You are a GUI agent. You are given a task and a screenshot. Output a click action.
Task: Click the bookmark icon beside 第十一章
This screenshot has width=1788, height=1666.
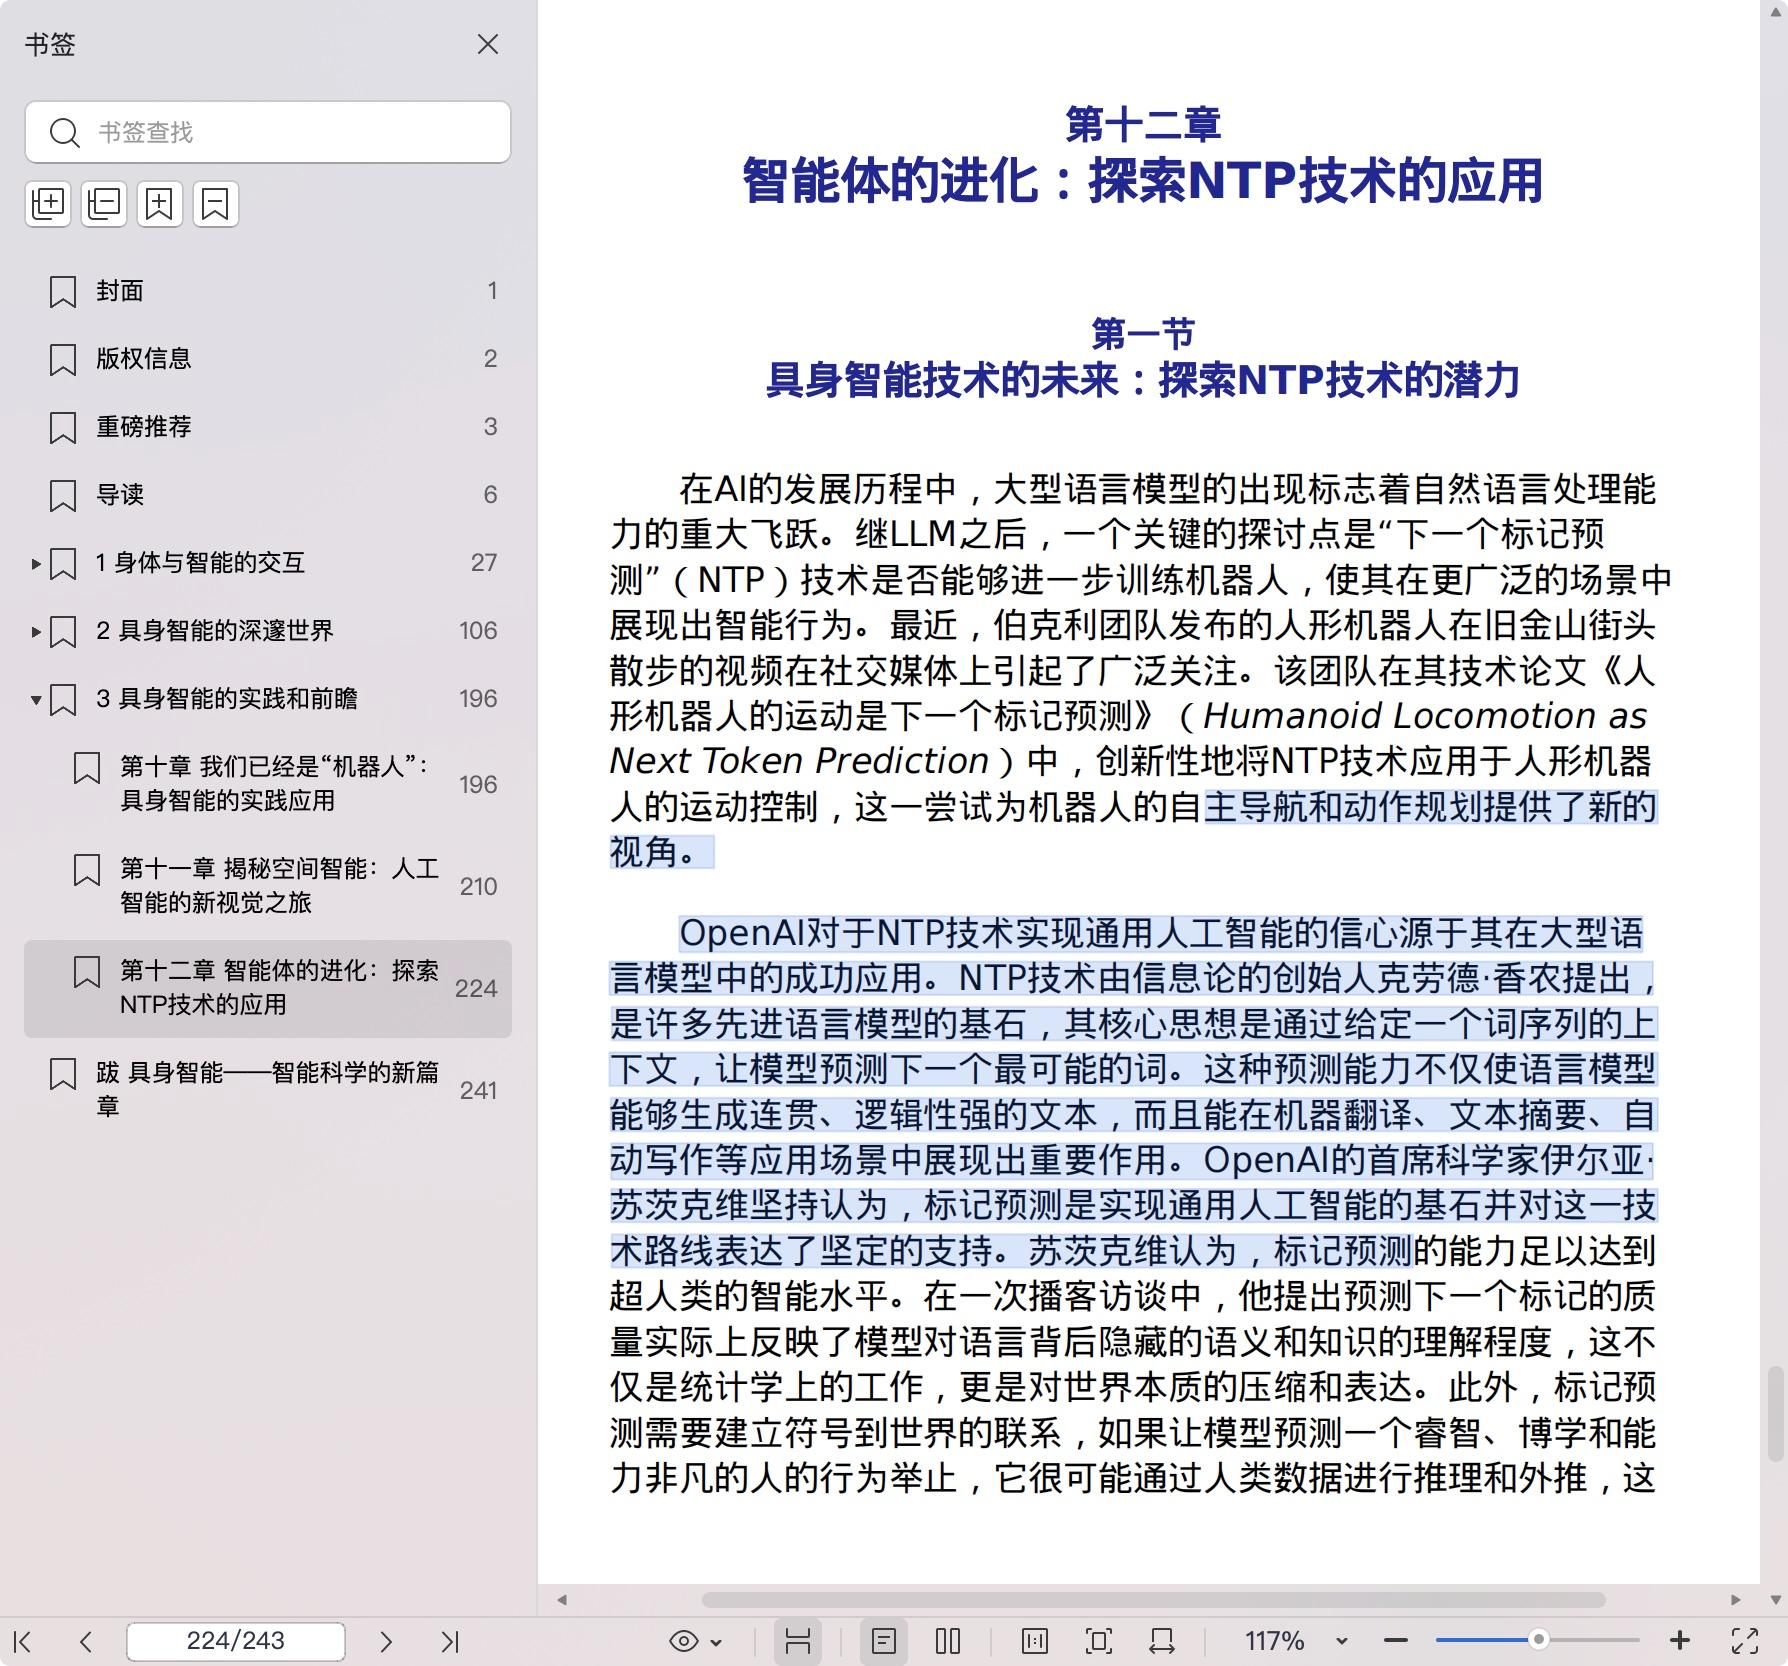click(x=87, y=870)
